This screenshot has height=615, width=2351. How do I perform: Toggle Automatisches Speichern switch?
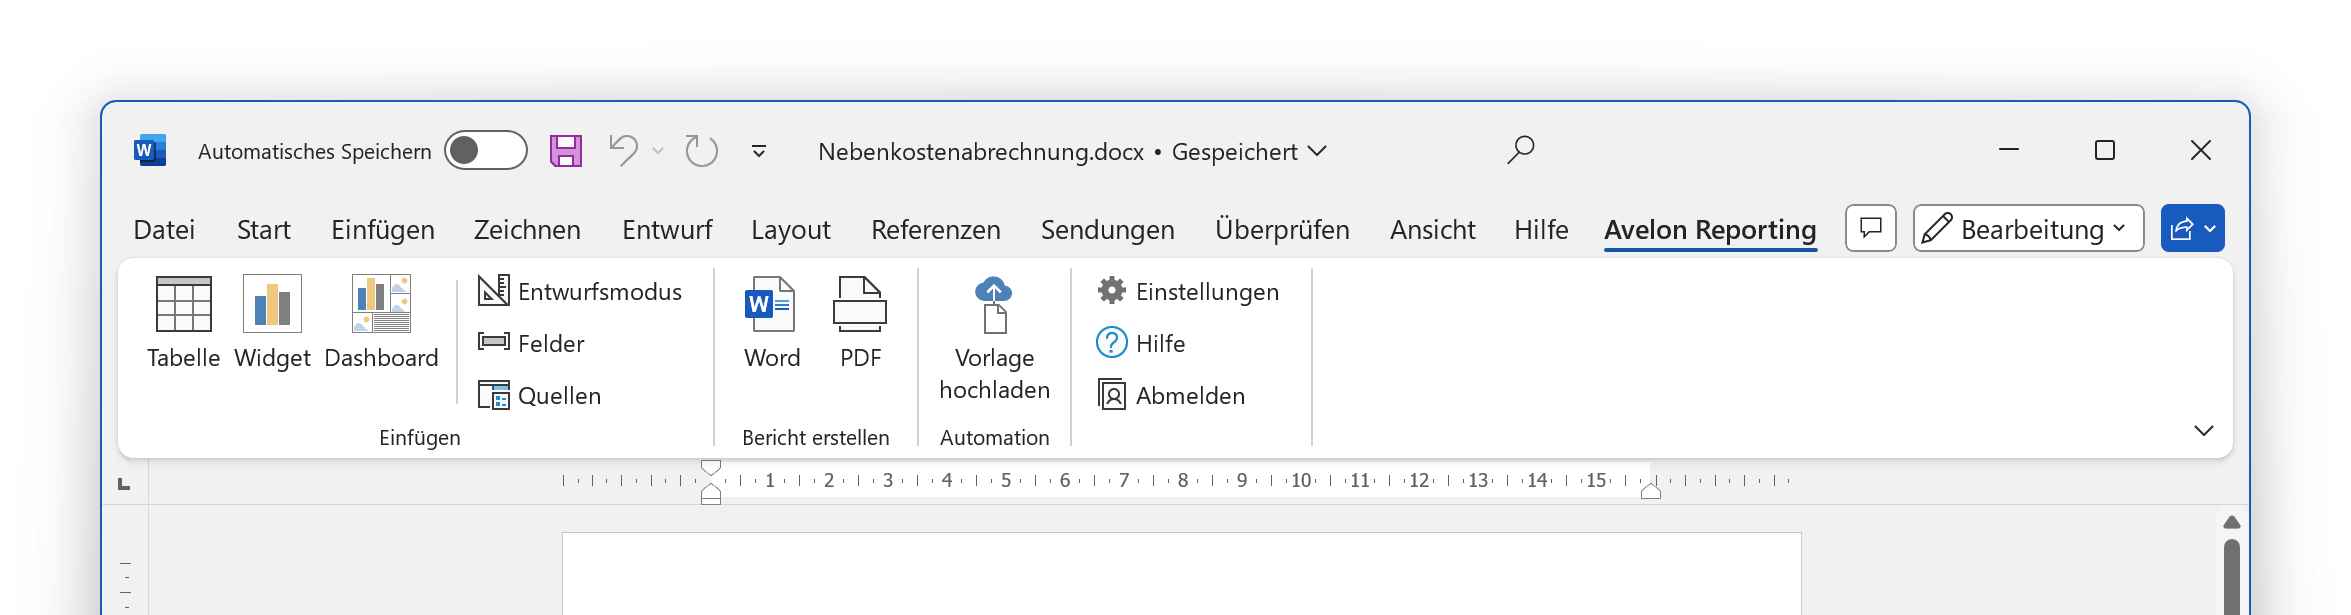[x=486, y=151]
